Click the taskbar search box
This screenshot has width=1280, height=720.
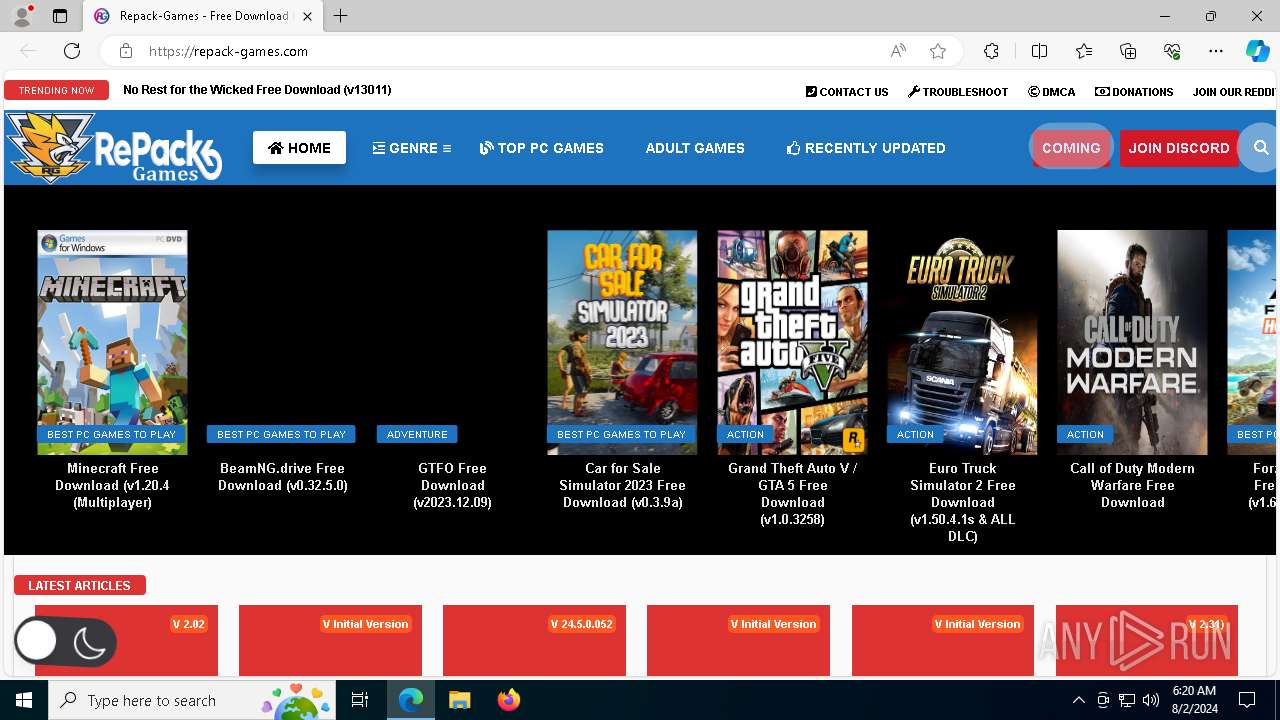pos(193,700)
